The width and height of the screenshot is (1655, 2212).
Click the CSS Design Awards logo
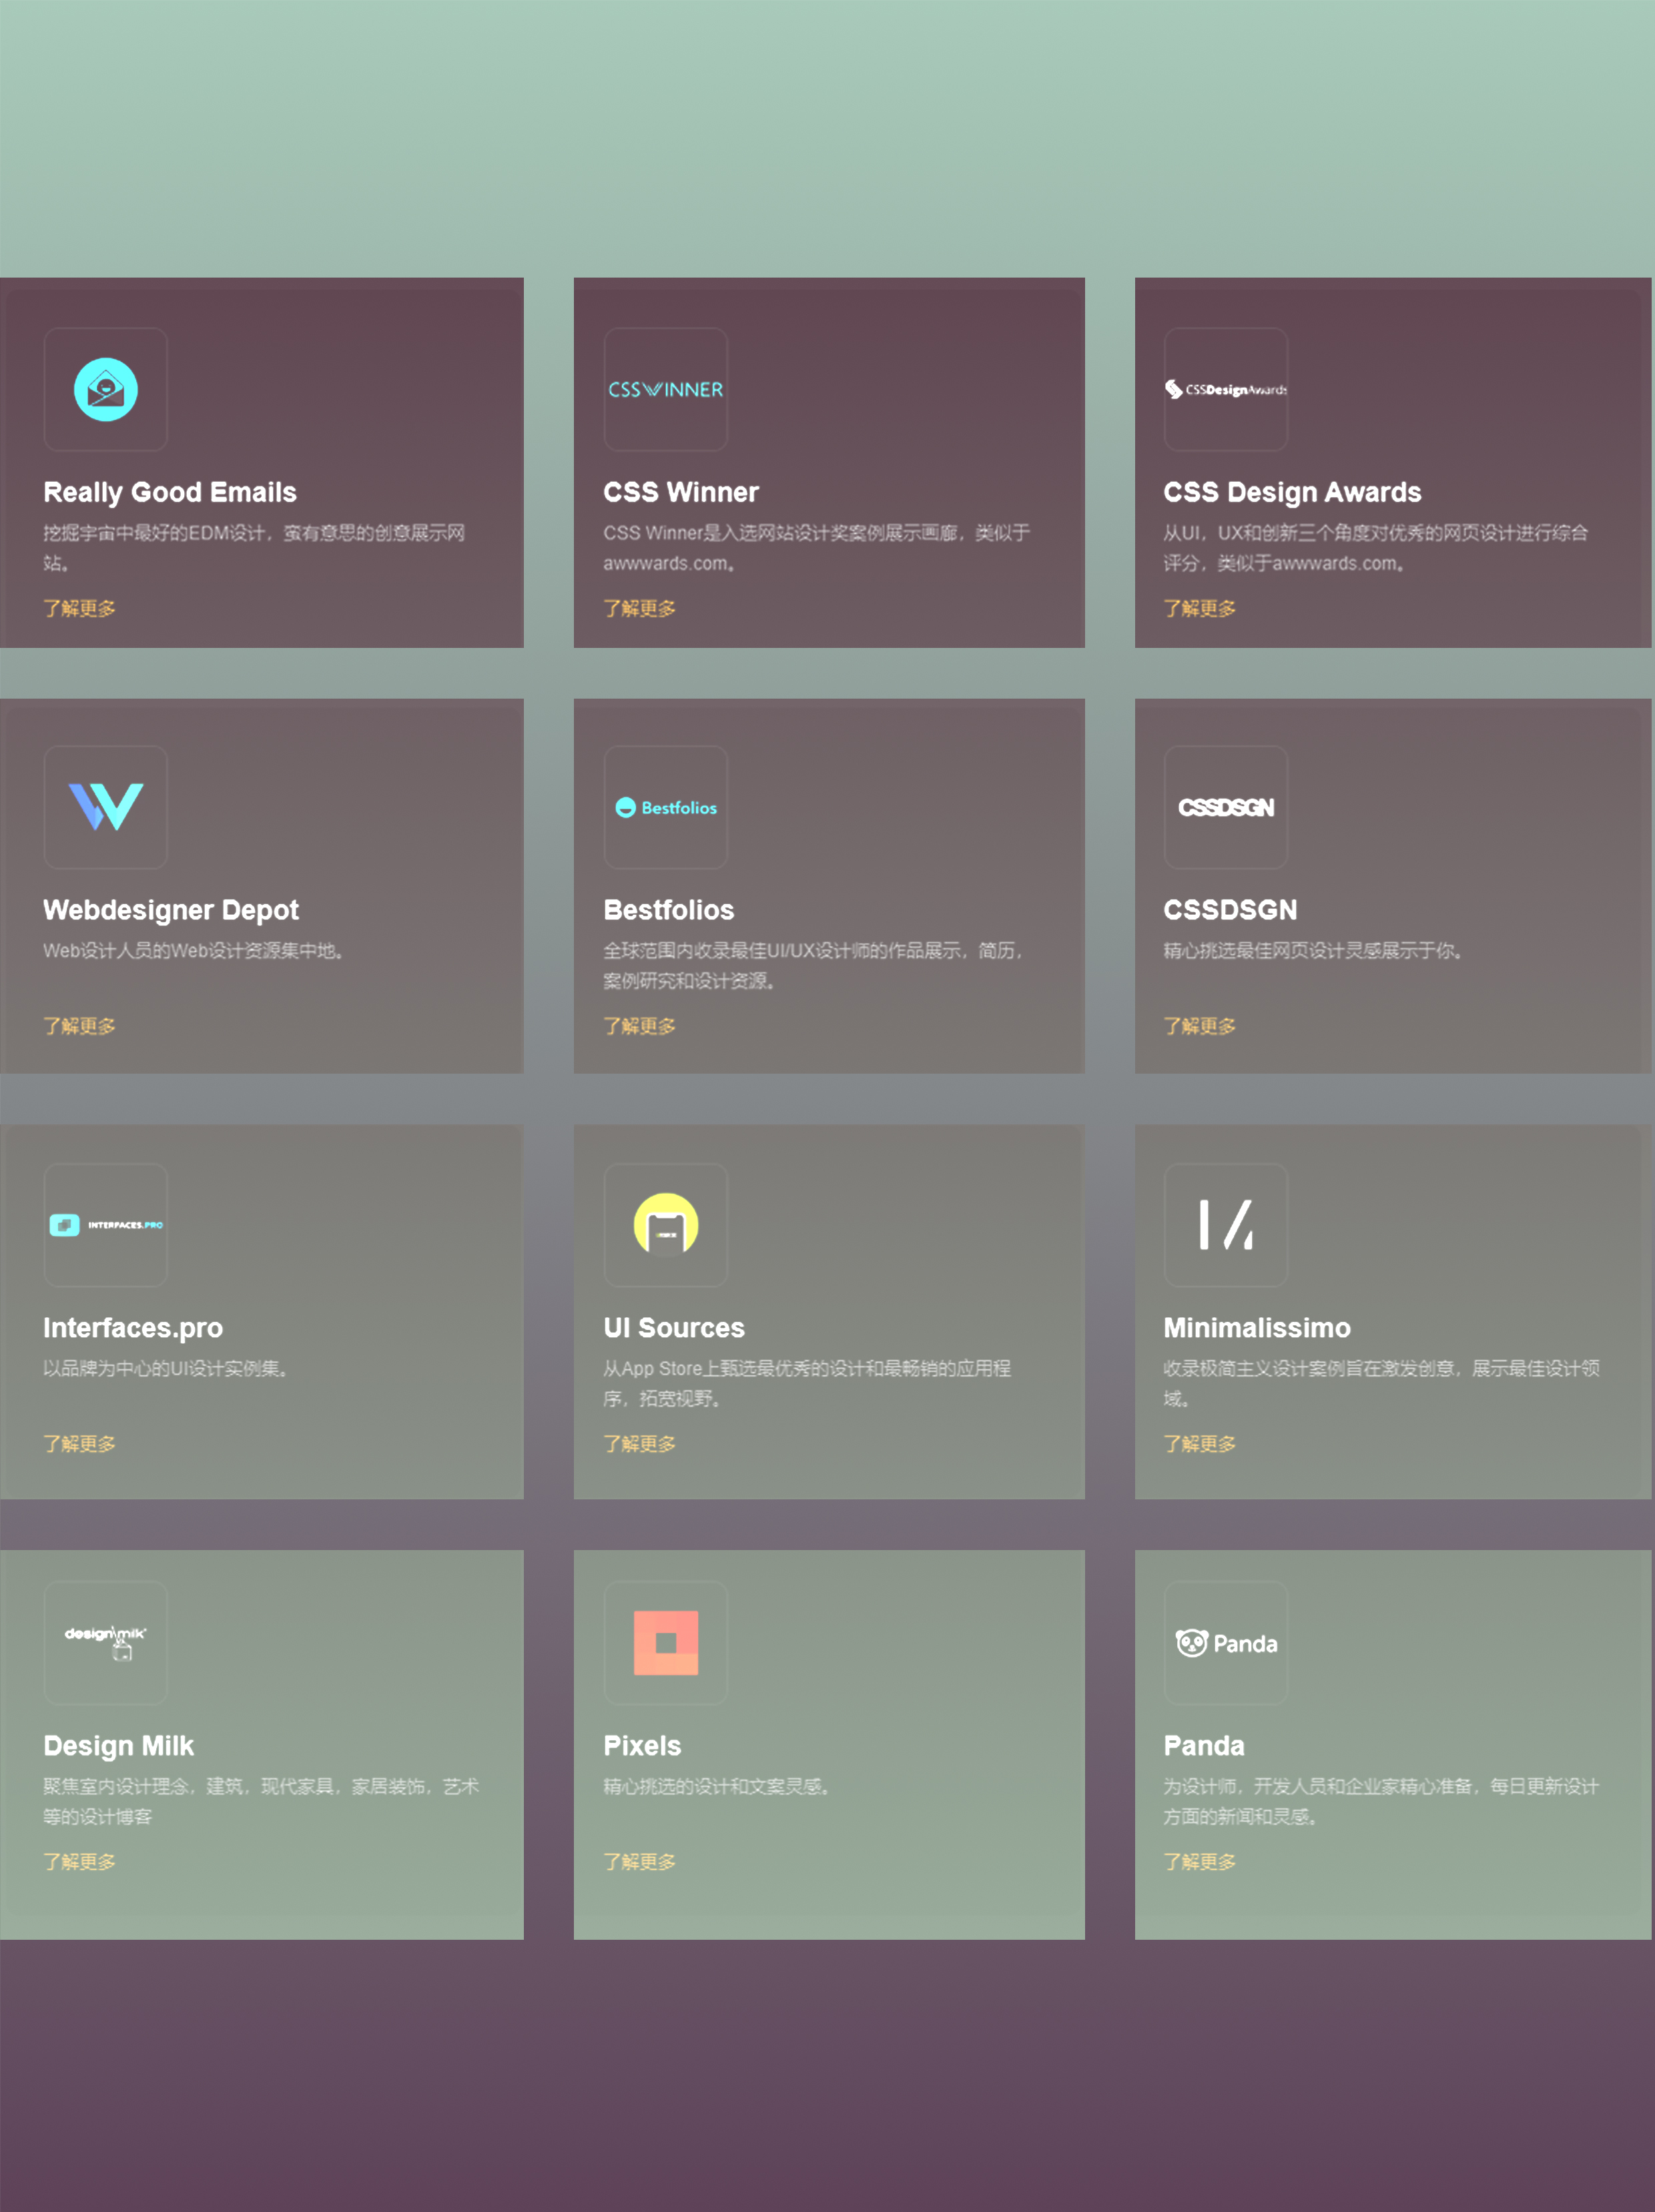coord(1225,389)
